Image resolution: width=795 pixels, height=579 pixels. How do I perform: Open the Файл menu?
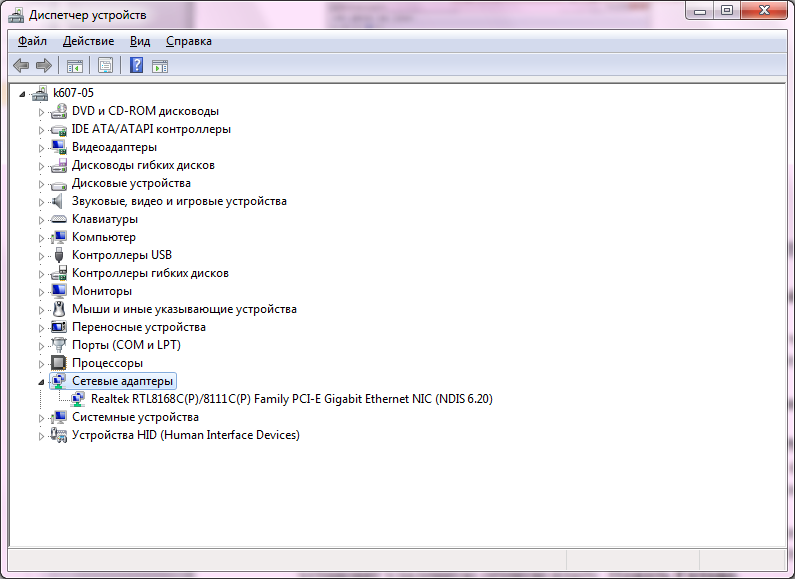[x=32, y=41]
